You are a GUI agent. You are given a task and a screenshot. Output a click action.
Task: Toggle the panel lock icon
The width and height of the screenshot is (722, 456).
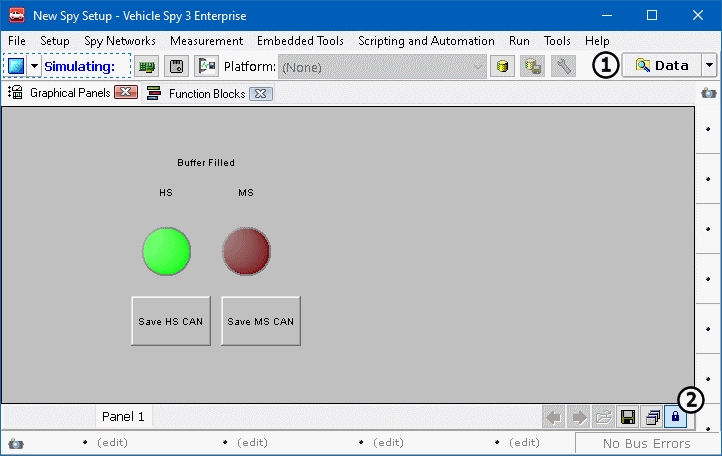(676, 416)
